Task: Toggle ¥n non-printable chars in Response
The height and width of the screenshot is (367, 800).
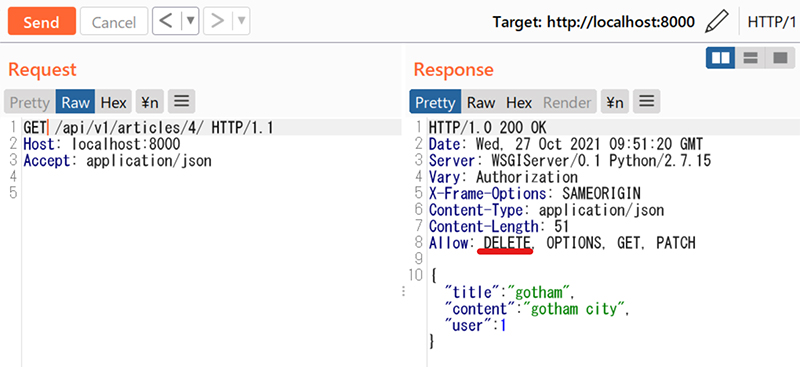Action: pos(615,102)
